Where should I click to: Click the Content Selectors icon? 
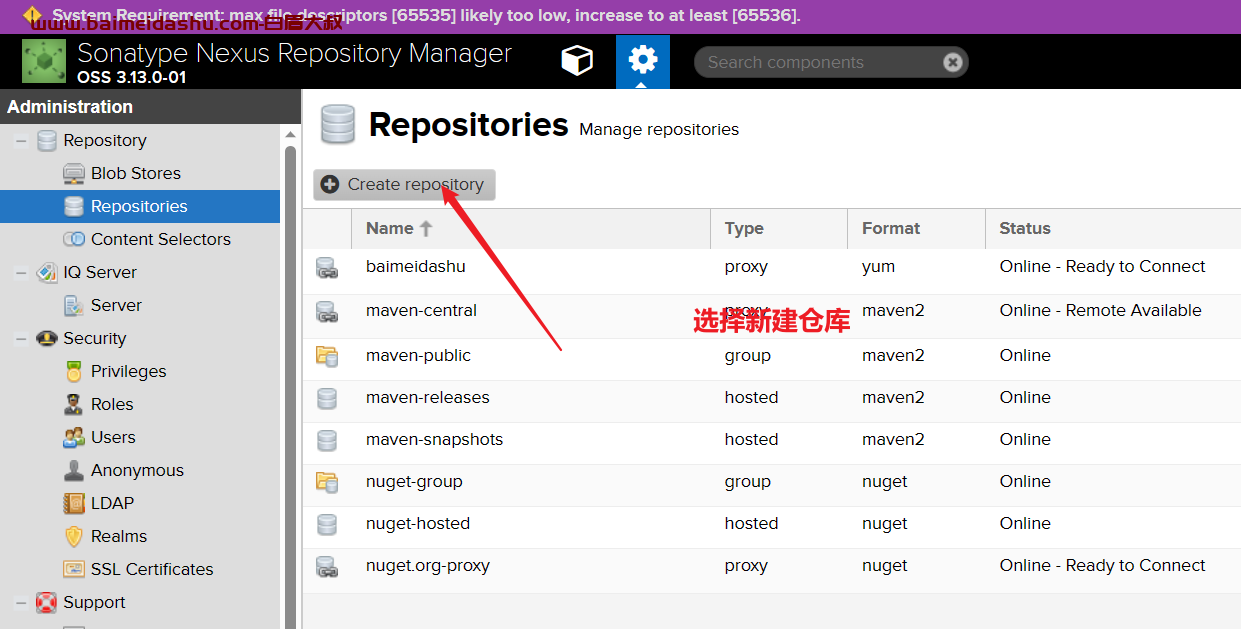pos(74,239)
